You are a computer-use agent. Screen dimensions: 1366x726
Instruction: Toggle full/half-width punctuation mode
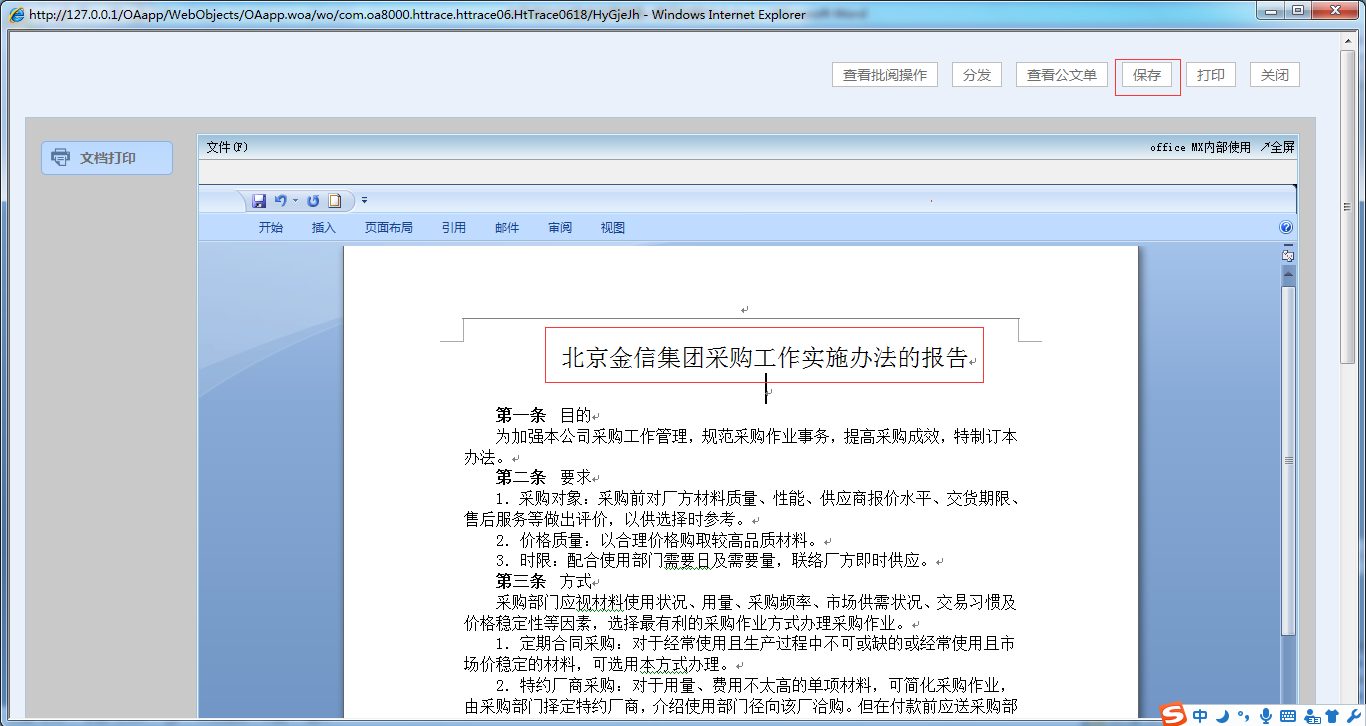coord(1242,716)
